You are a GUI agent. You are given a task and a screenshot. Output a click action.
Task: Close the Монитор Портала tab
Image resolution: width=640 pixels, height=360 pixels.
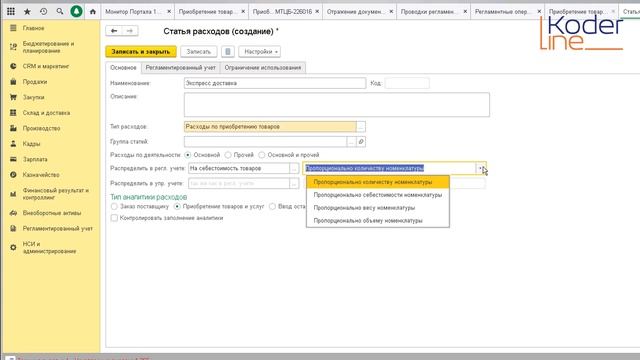coord(169,11)
